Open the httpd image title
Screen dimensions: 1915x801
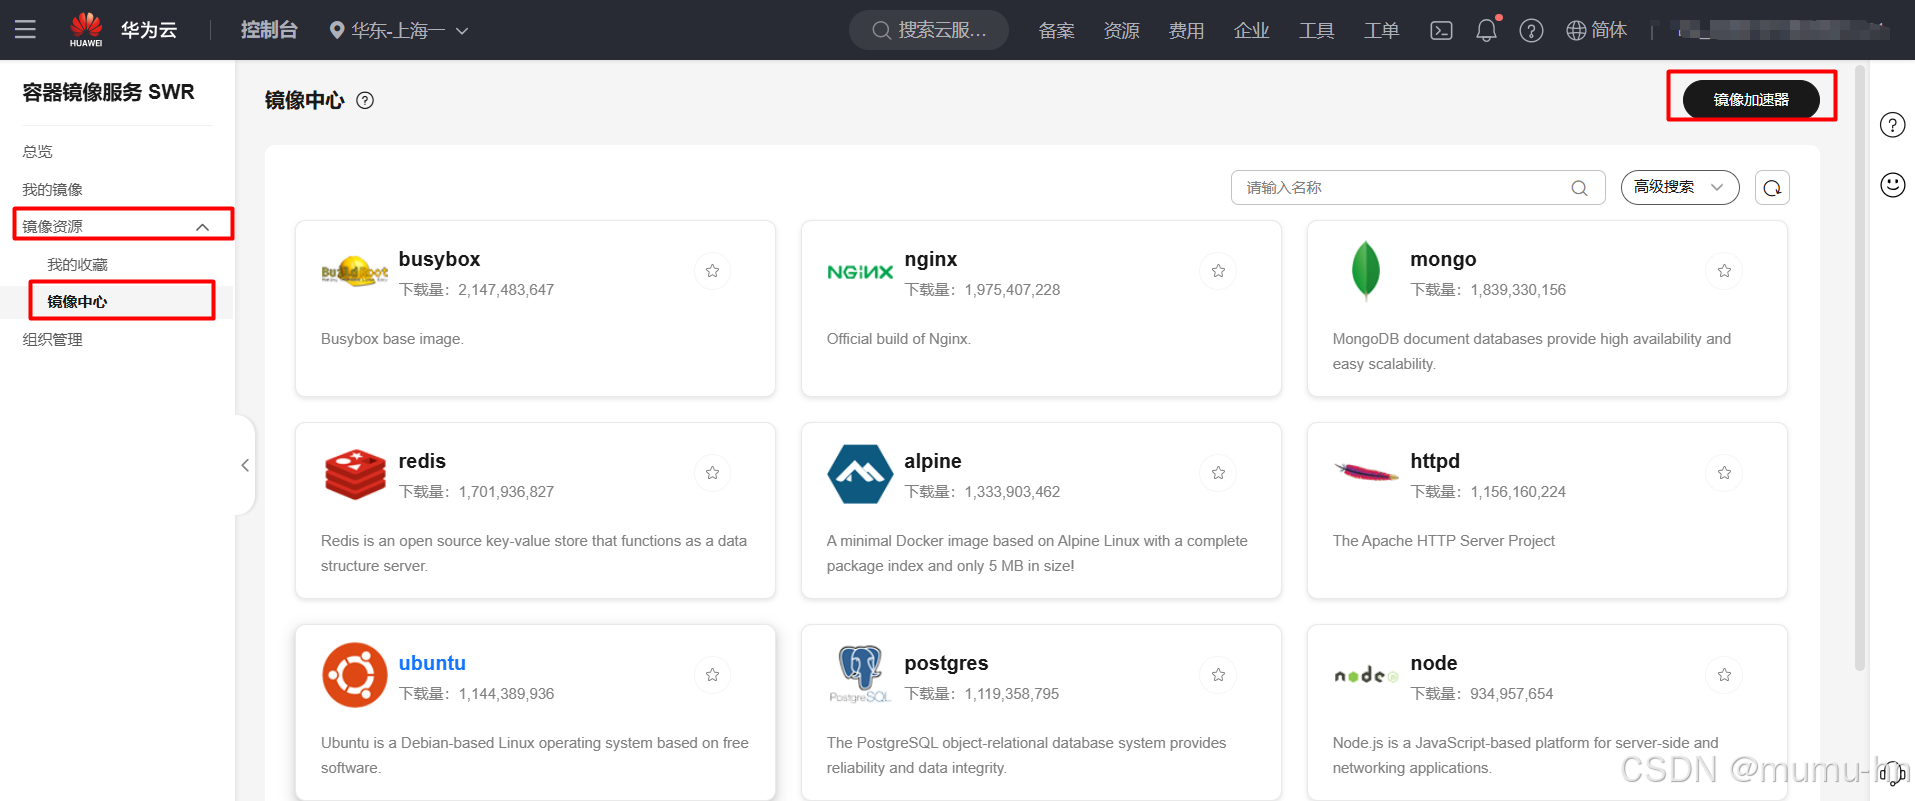click(x=1435, y=461)
